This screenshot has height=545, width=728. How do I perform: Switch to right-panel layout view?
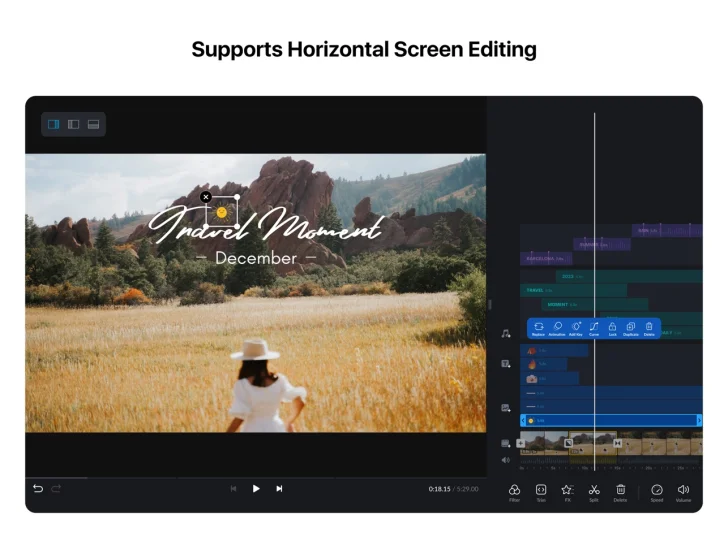click(54, 124)
